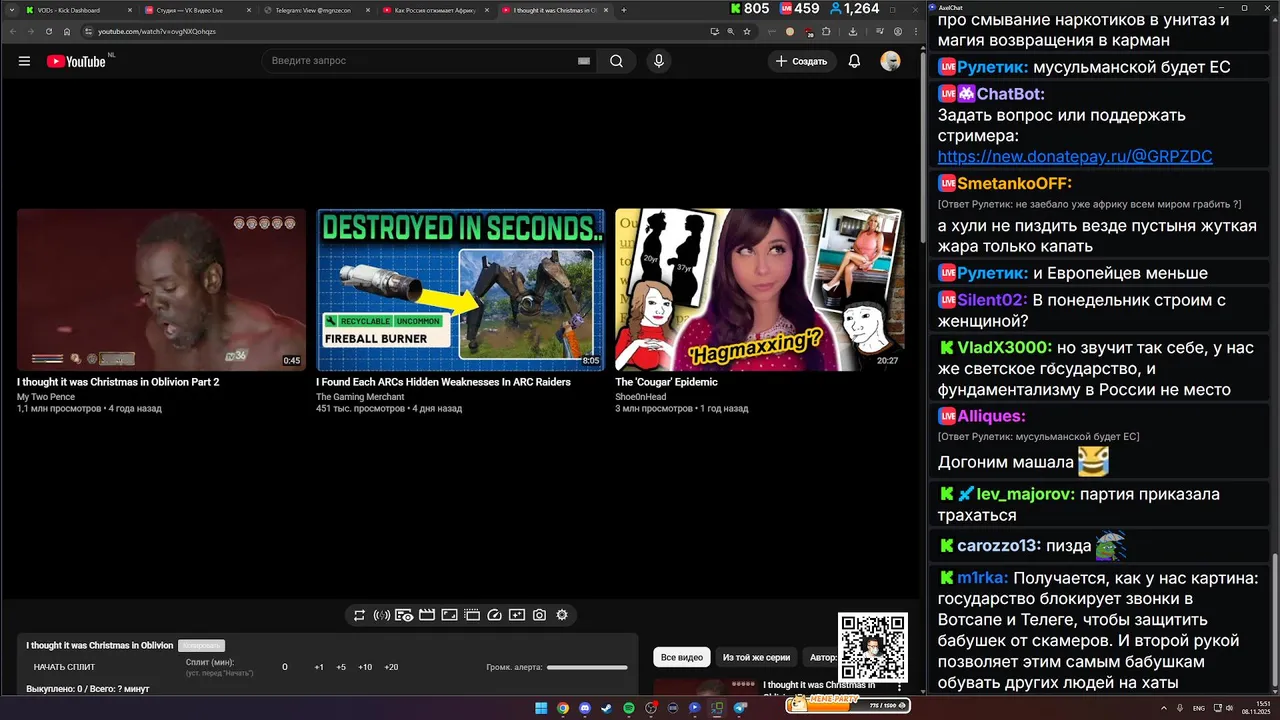Switch to Как Россия отжимает Африку tab
Viewport: 1280px width, 720px height.
click(x=435, y=10)
